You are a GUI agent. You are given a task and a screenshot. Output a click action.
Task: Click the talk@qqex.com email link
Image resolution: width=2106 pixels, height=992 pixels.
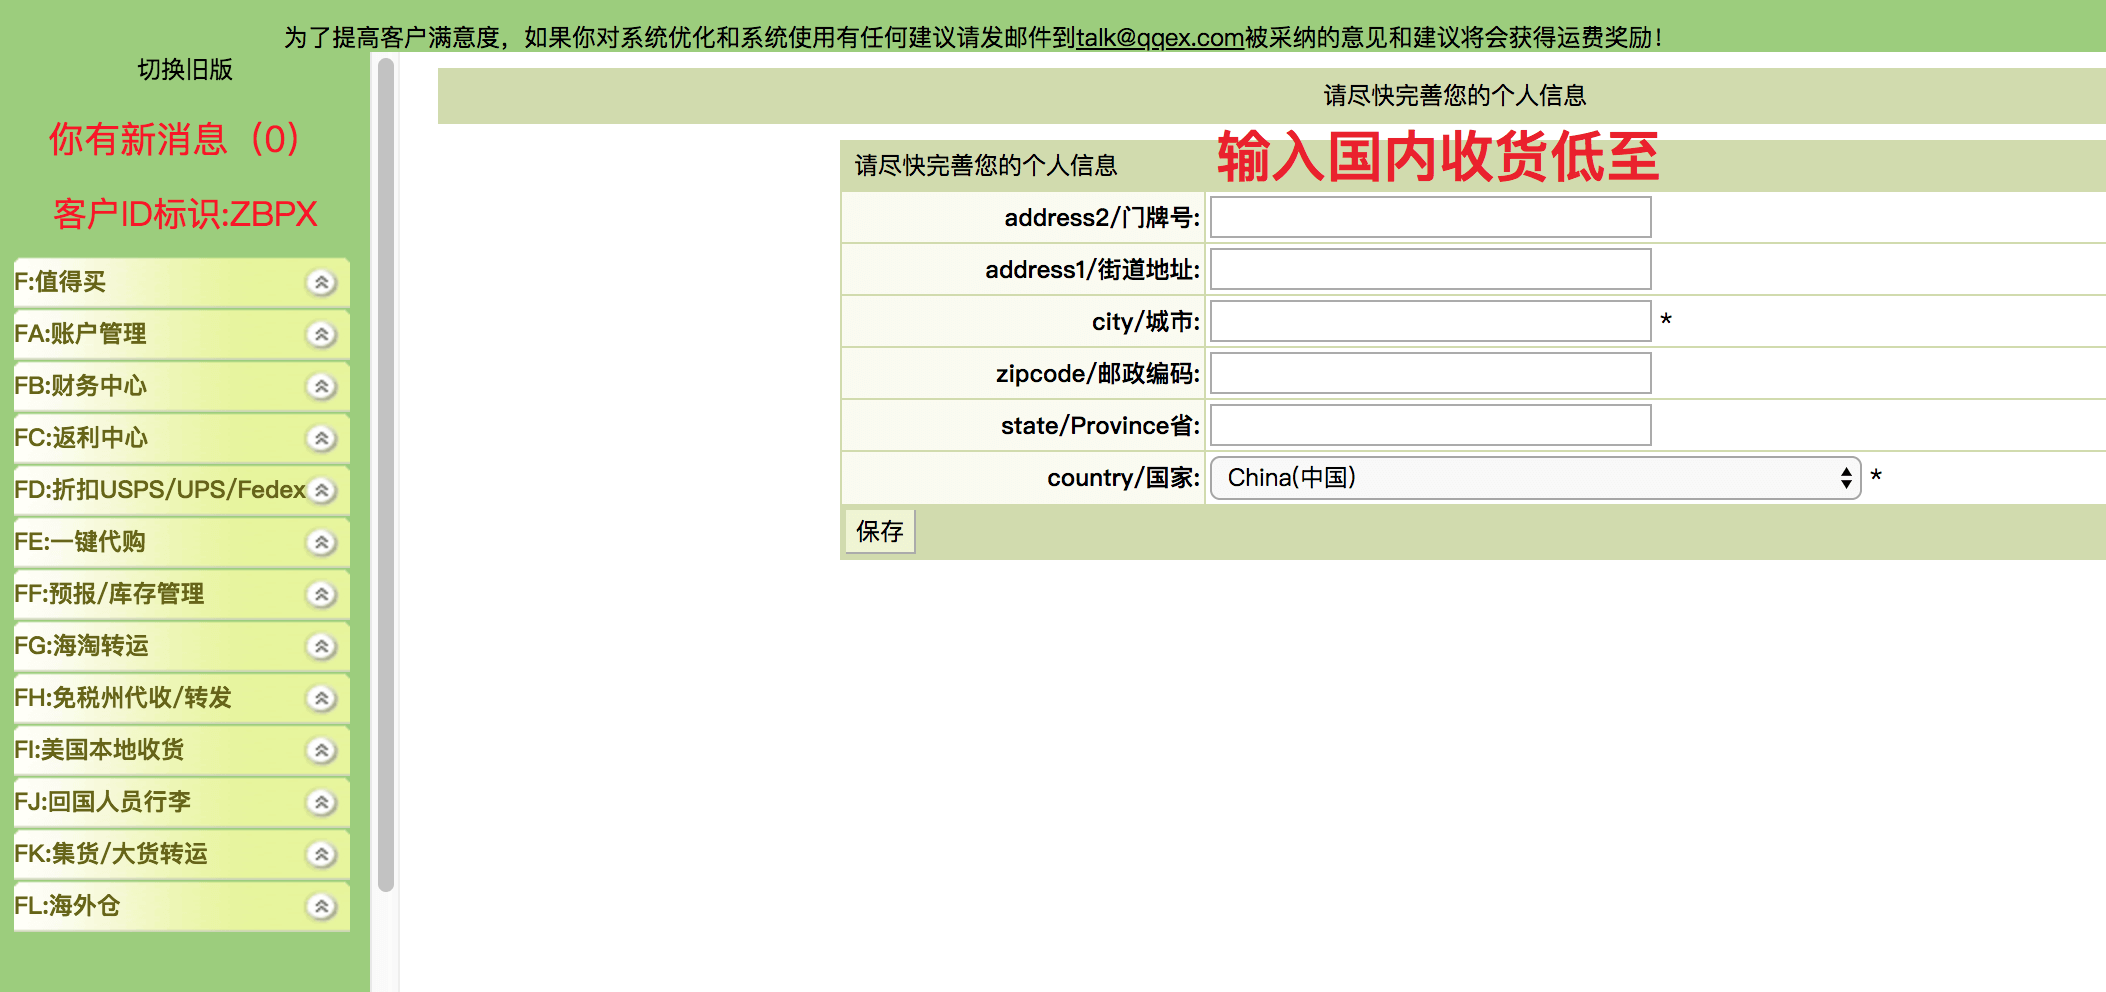tap(1160, 38)
